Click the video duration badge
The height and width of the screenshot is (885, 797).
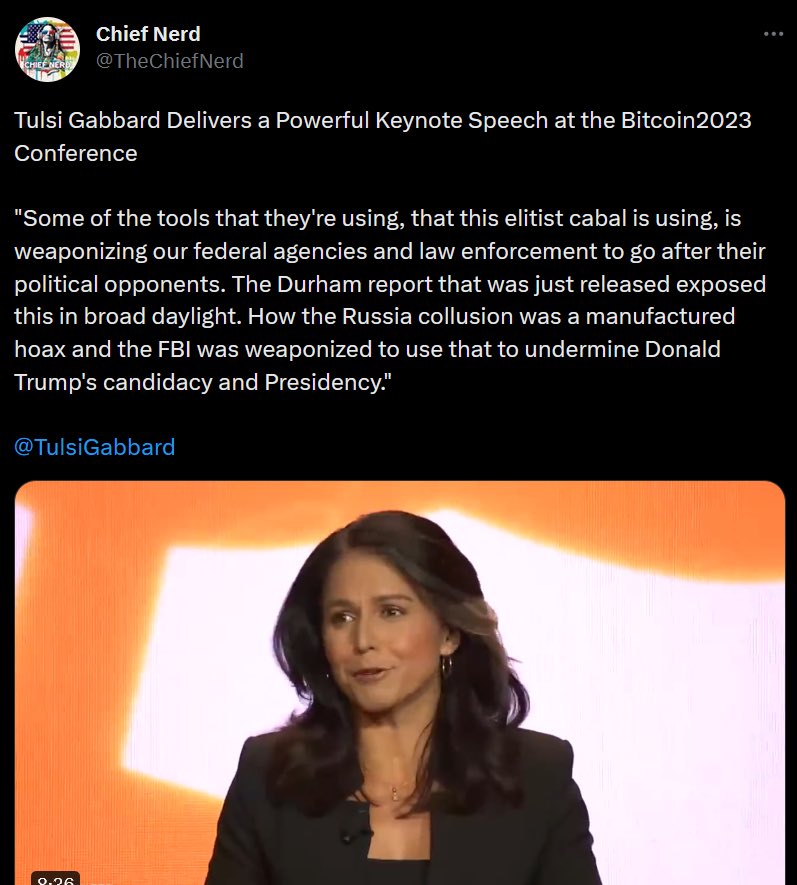point(55,879)
